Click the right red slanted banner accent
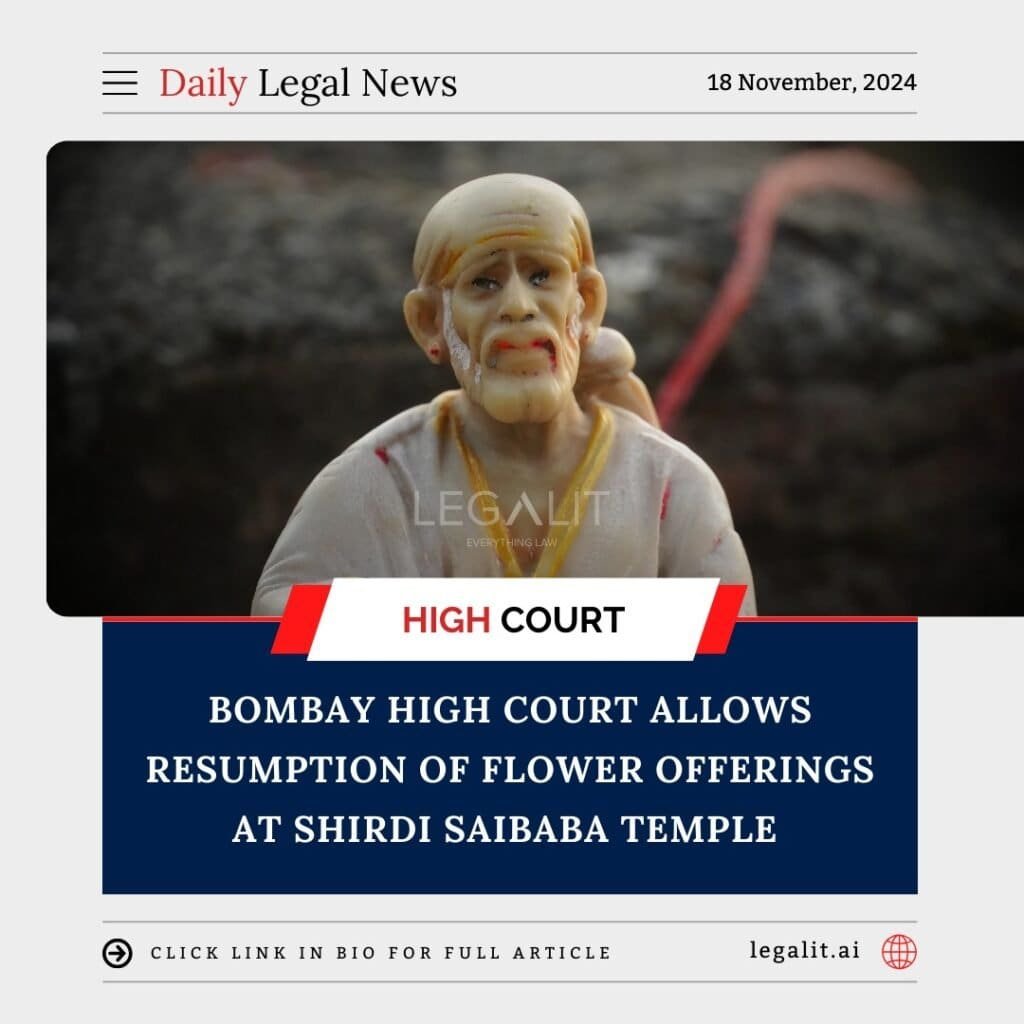 pos(722,619)
